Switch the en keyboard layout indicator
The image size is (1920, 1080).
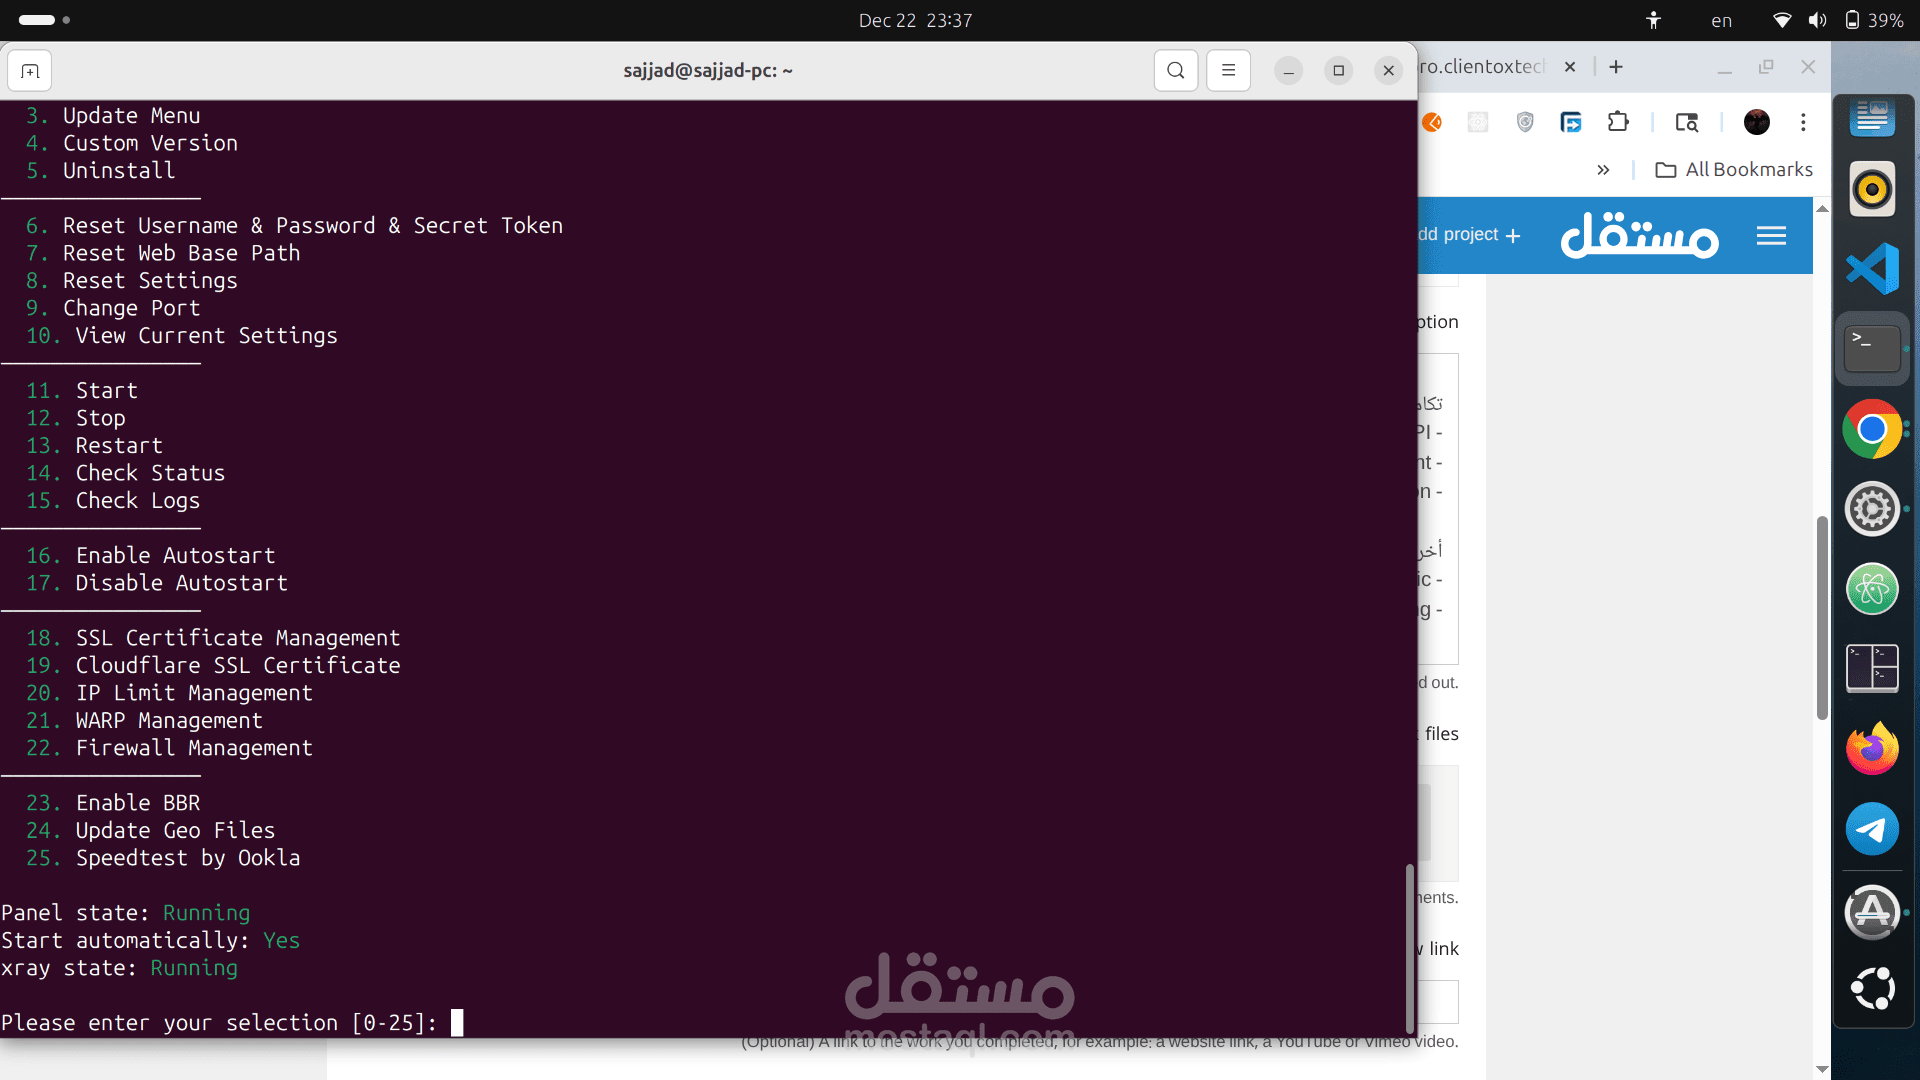pos(1721,21)
